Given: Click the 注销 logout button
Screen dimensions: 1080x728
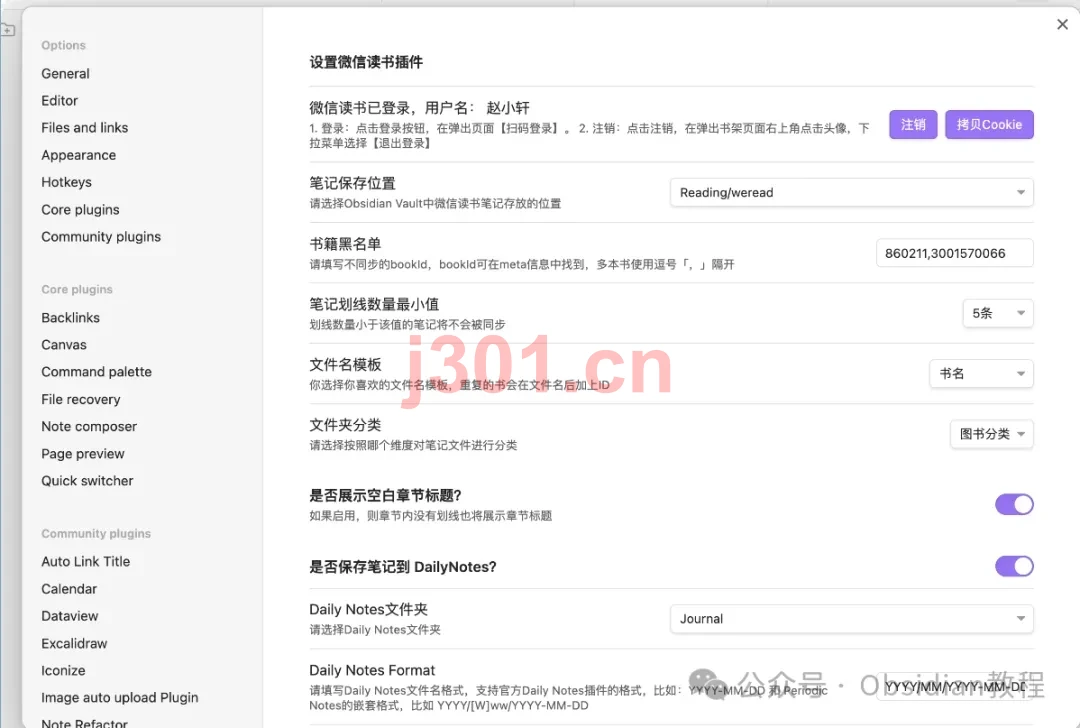Looking at the screenshot, I should 913,125.
